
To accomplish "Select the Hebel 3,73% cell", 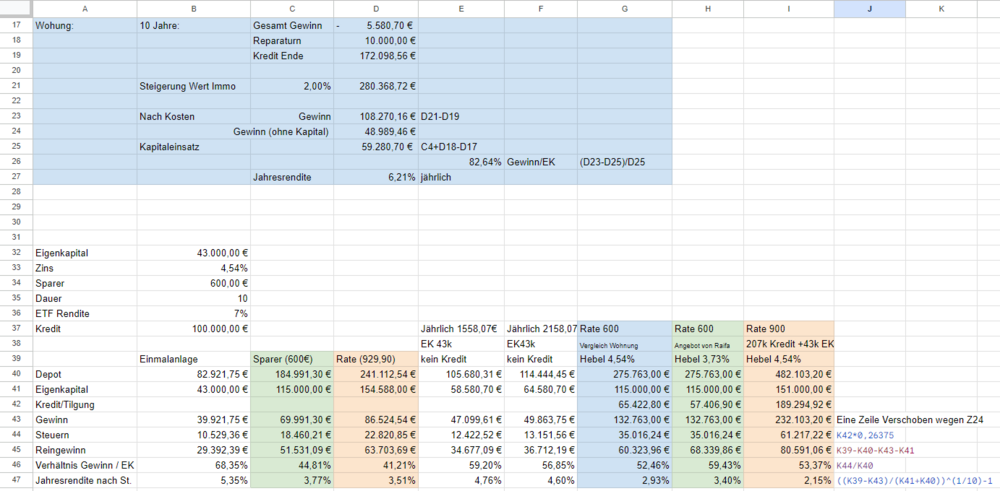I will [x=708, y=359].
